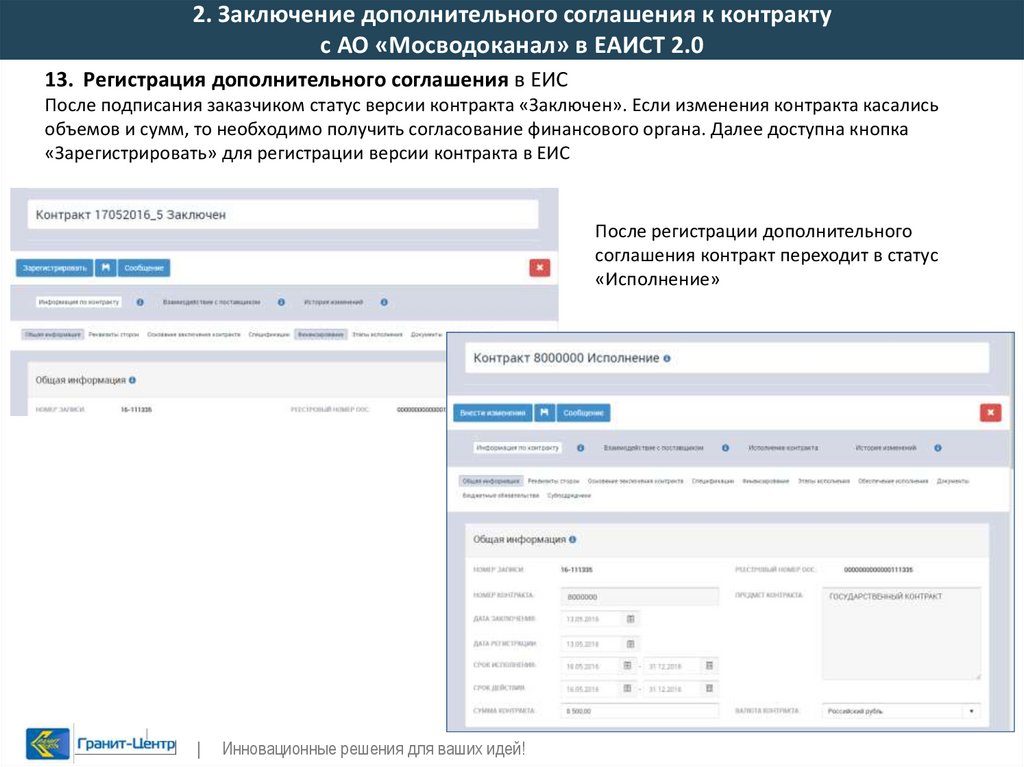Click Предмет контракта text area
The image size is (1024, 767).
pos(901,634)
